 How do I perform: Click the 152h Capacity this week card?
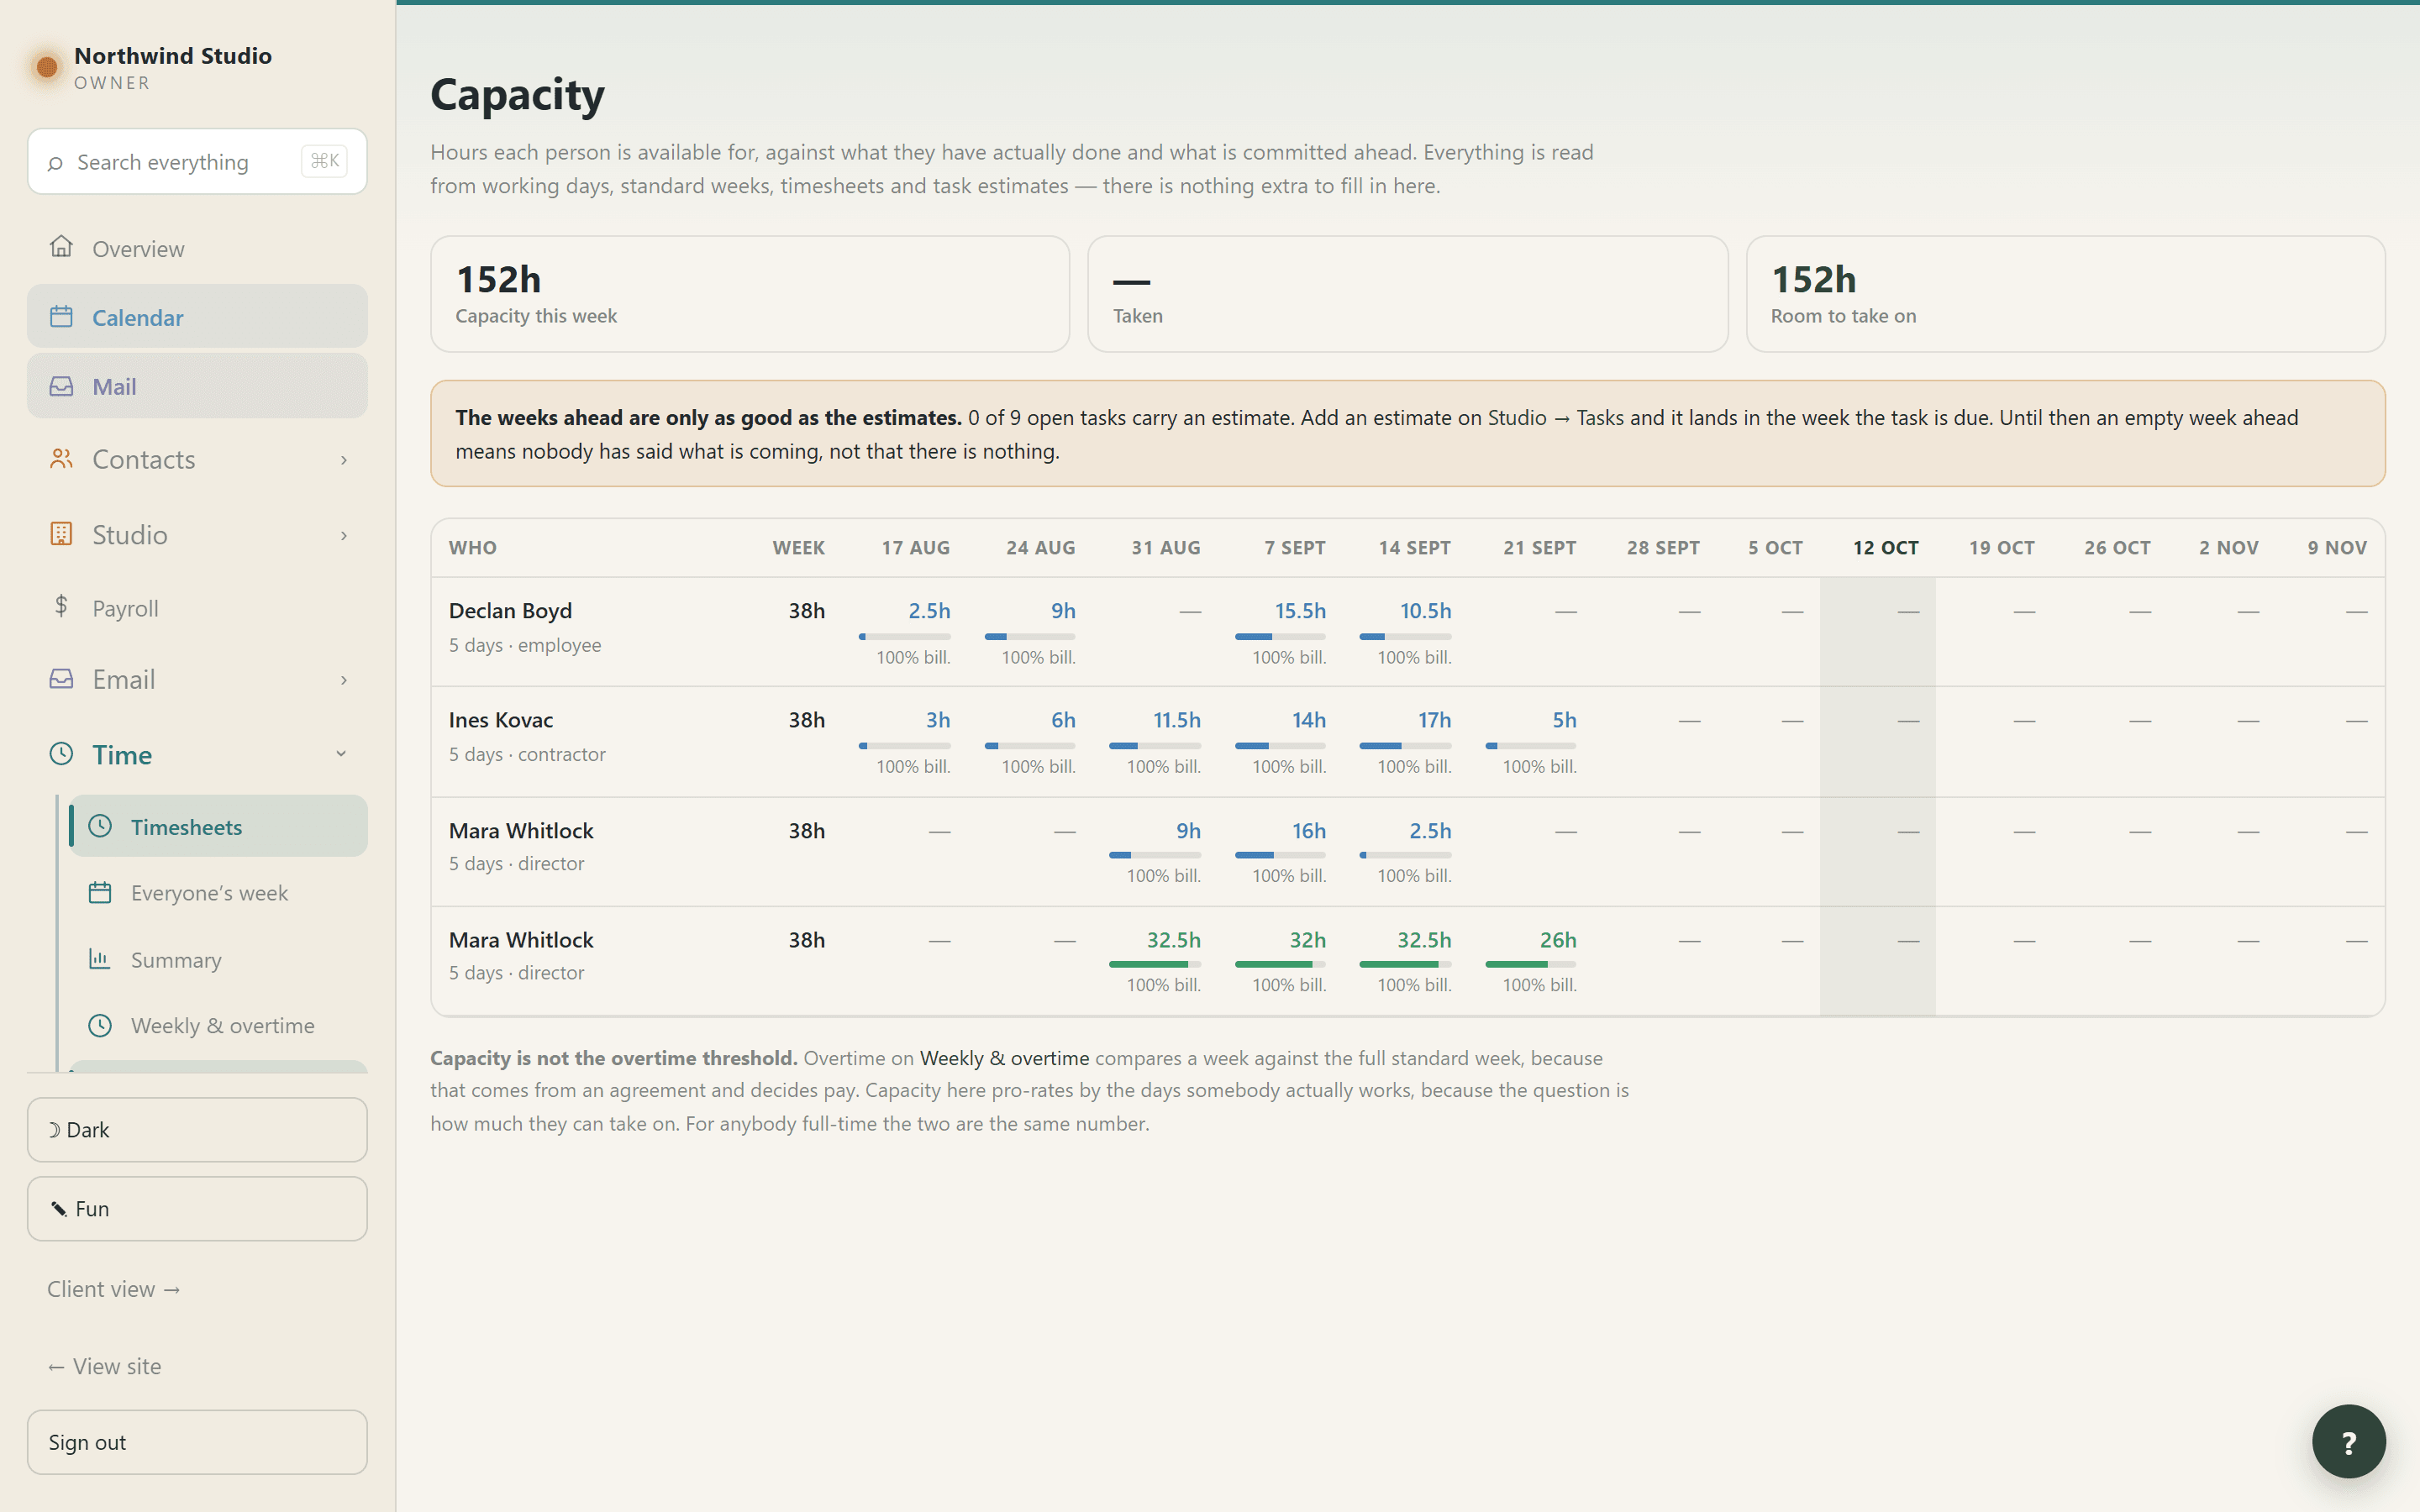[x=750, y=294]
